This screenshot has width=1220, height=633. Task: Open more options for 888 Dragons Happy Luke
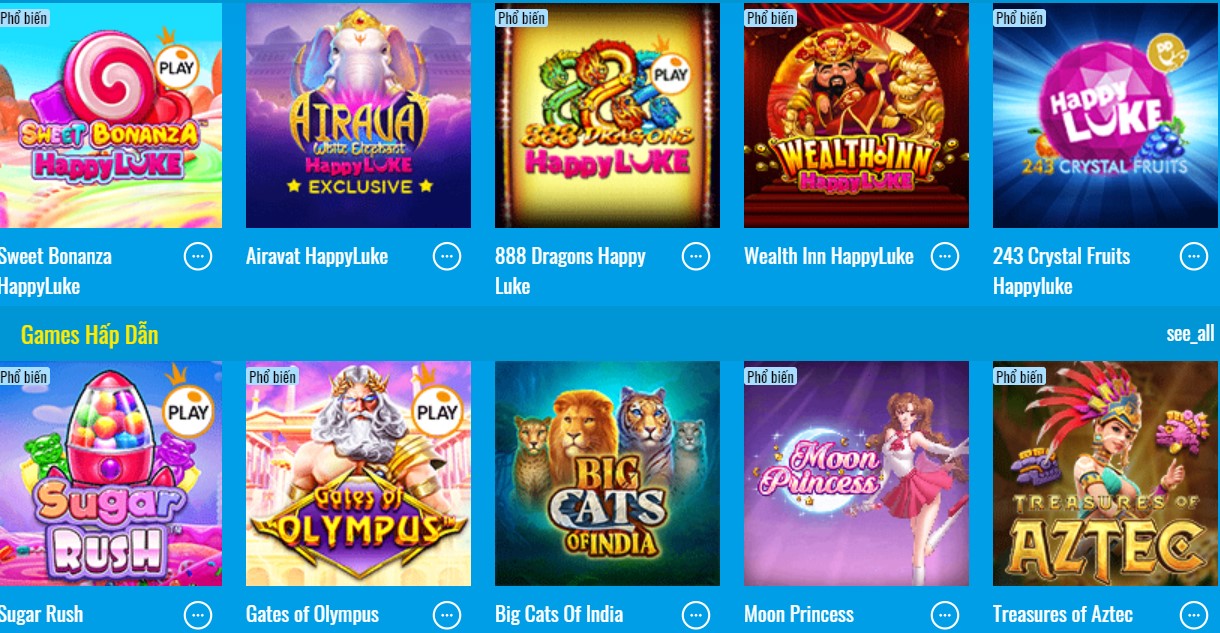pos(696,257)
